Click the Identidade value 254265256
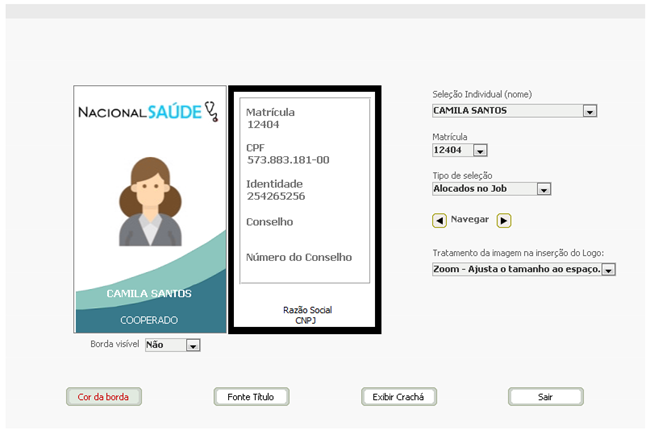Viewport: 650px width, 434px height. [x=276, y=196]
